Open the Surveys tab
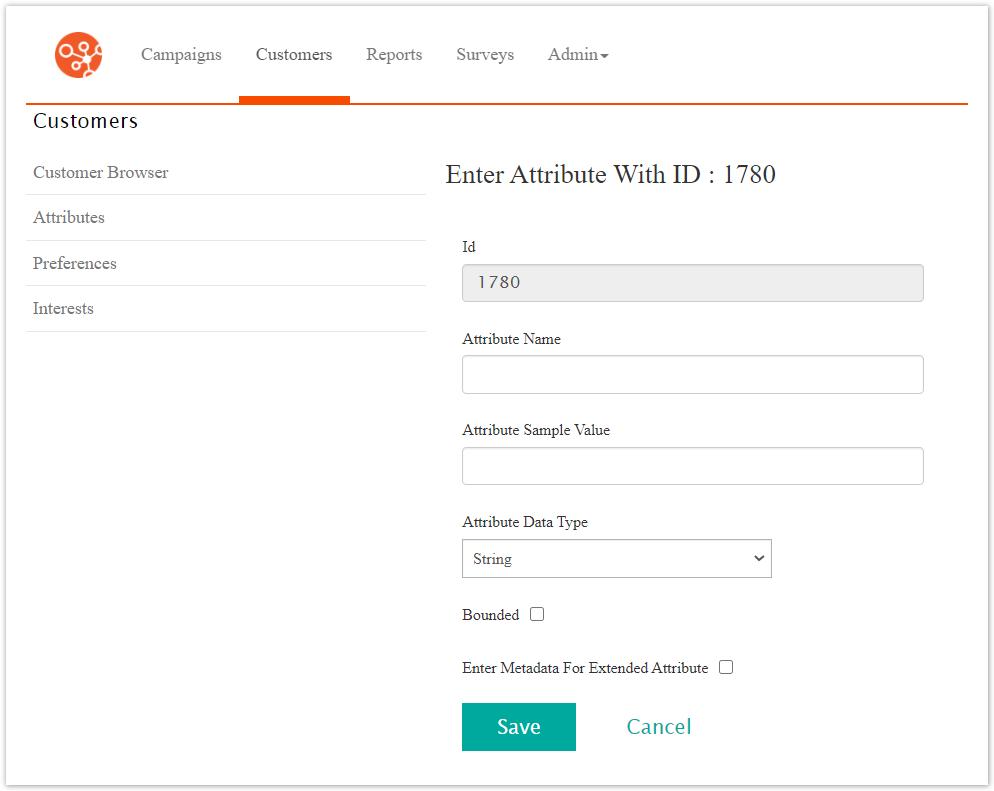Image resolution: width=994 pixels, height=791 pixels. pos(485,55)
